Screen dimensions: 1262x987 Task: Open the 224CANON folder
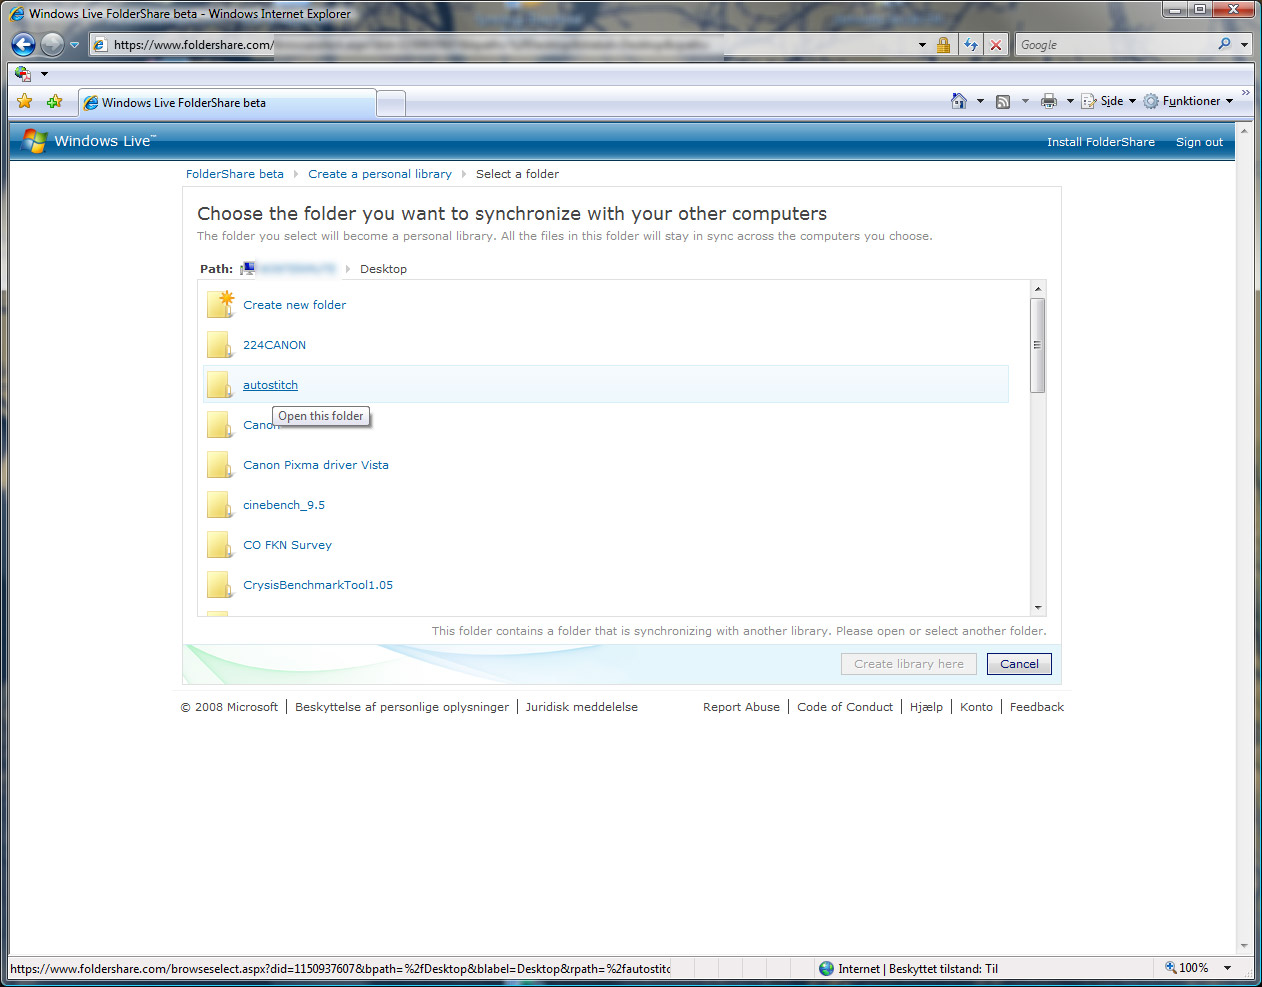pos(274,345)
